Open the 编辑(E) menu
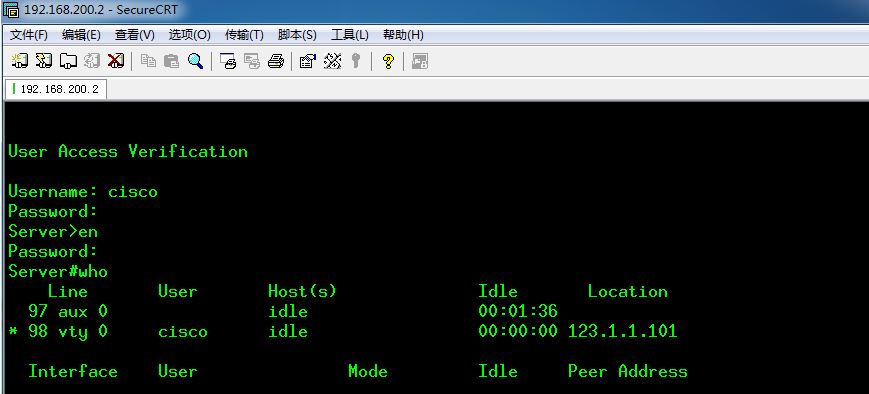Image resolution: width=869 pixels, height=394 pixels. [x=81, y=35]
